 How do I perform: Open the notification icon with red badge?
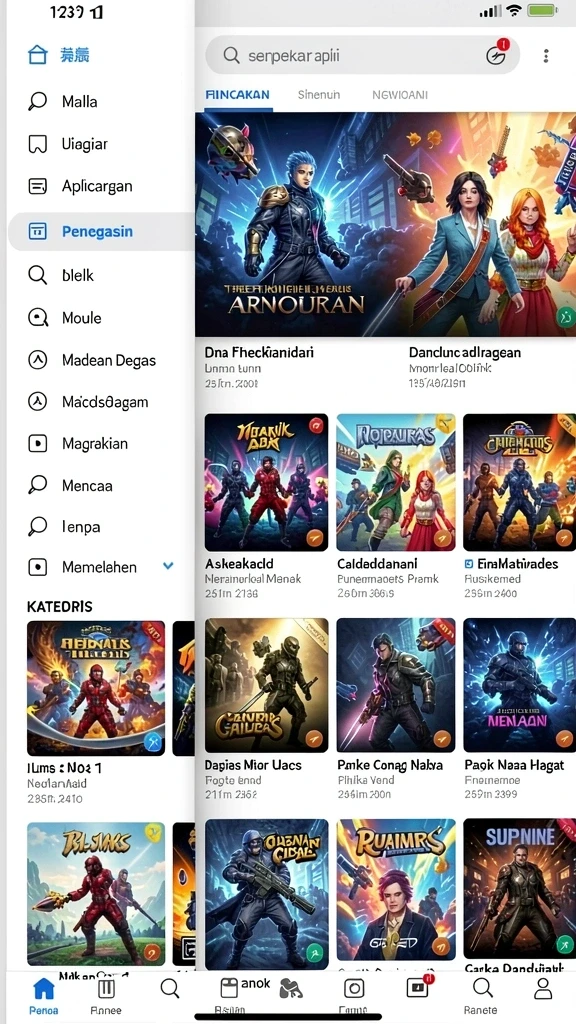tap(497, 54)
